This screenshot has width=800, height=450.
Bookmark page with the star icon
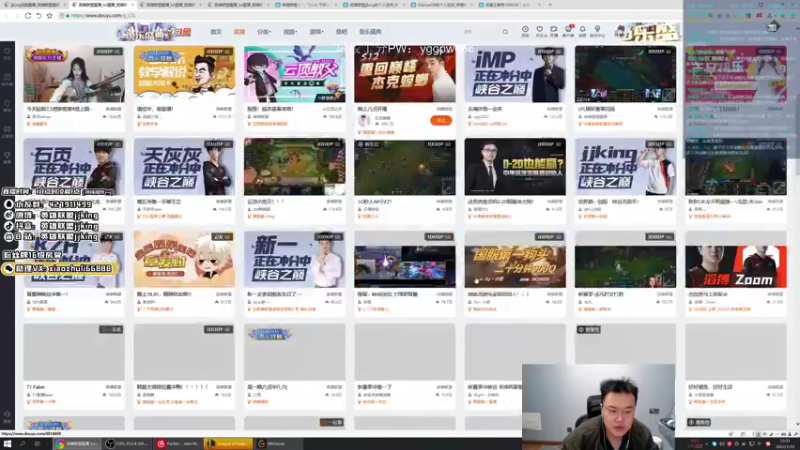49,16
